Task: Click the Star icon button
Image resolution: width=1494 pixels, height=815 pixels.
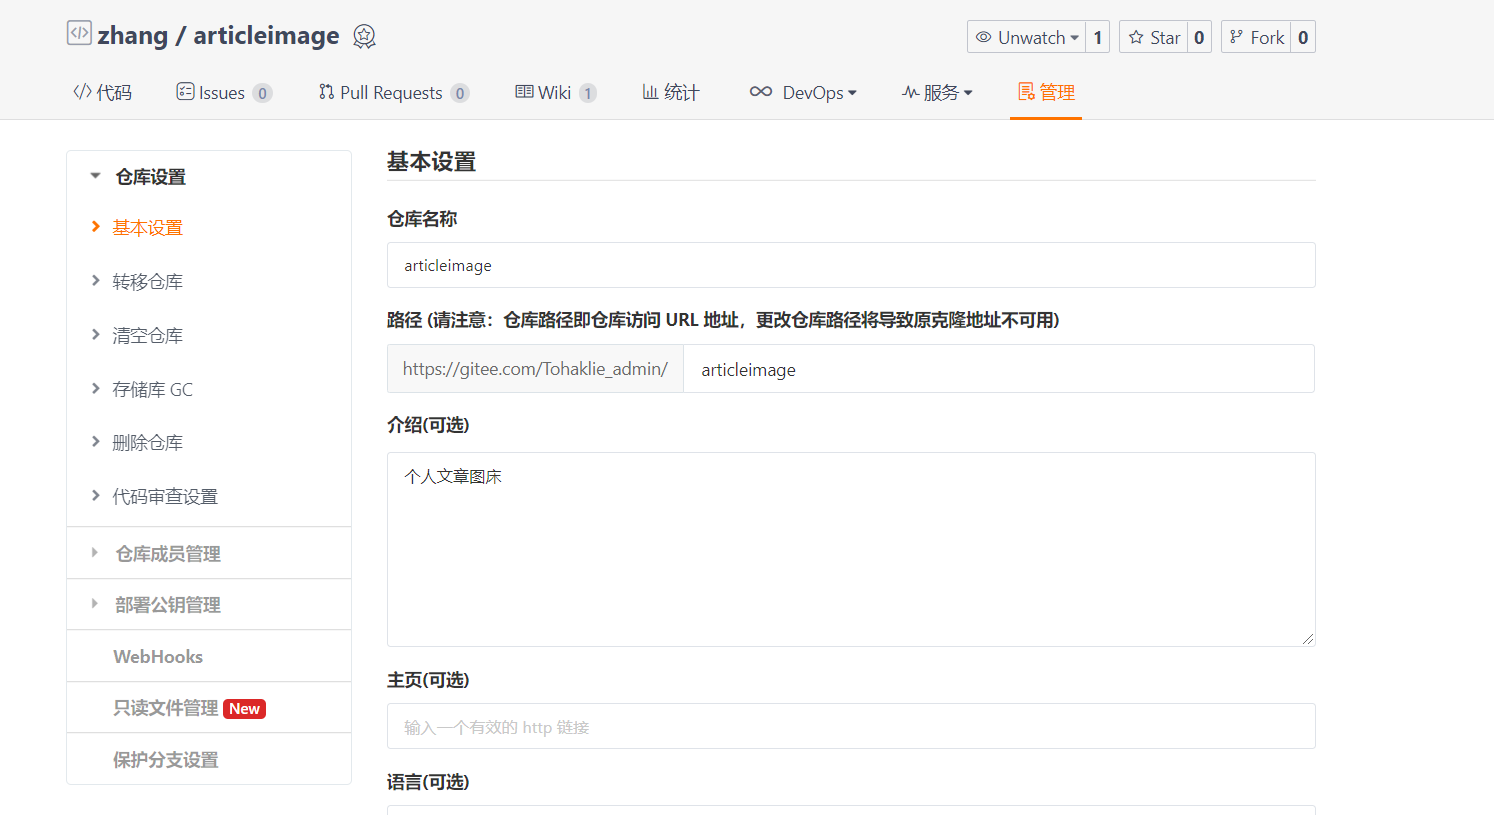Action: point(1154,37)
